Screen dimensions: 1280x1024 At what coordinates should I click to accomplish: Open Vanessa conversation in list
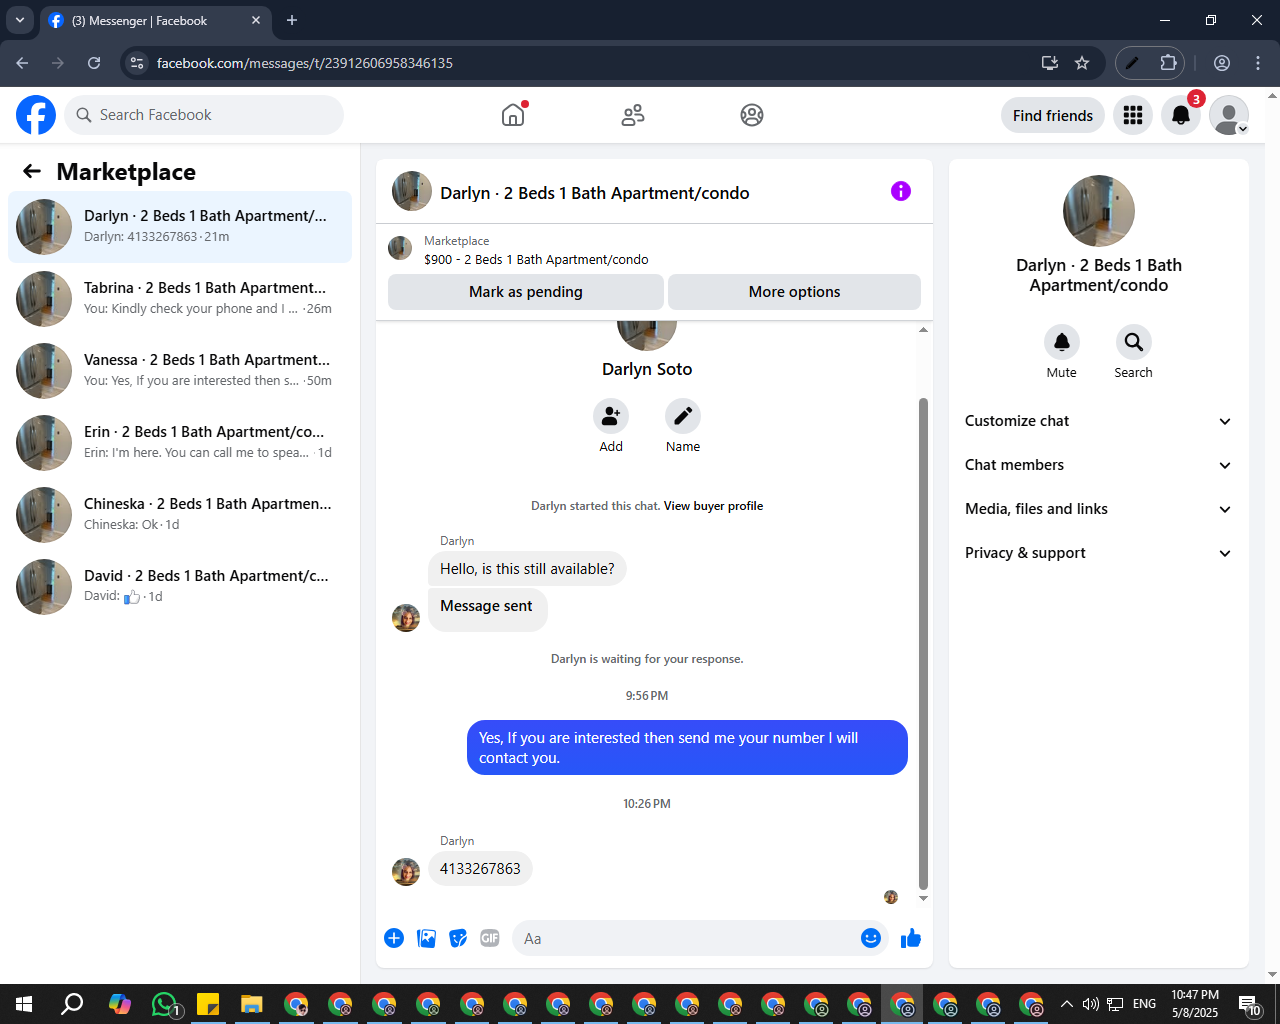(180, 371)
